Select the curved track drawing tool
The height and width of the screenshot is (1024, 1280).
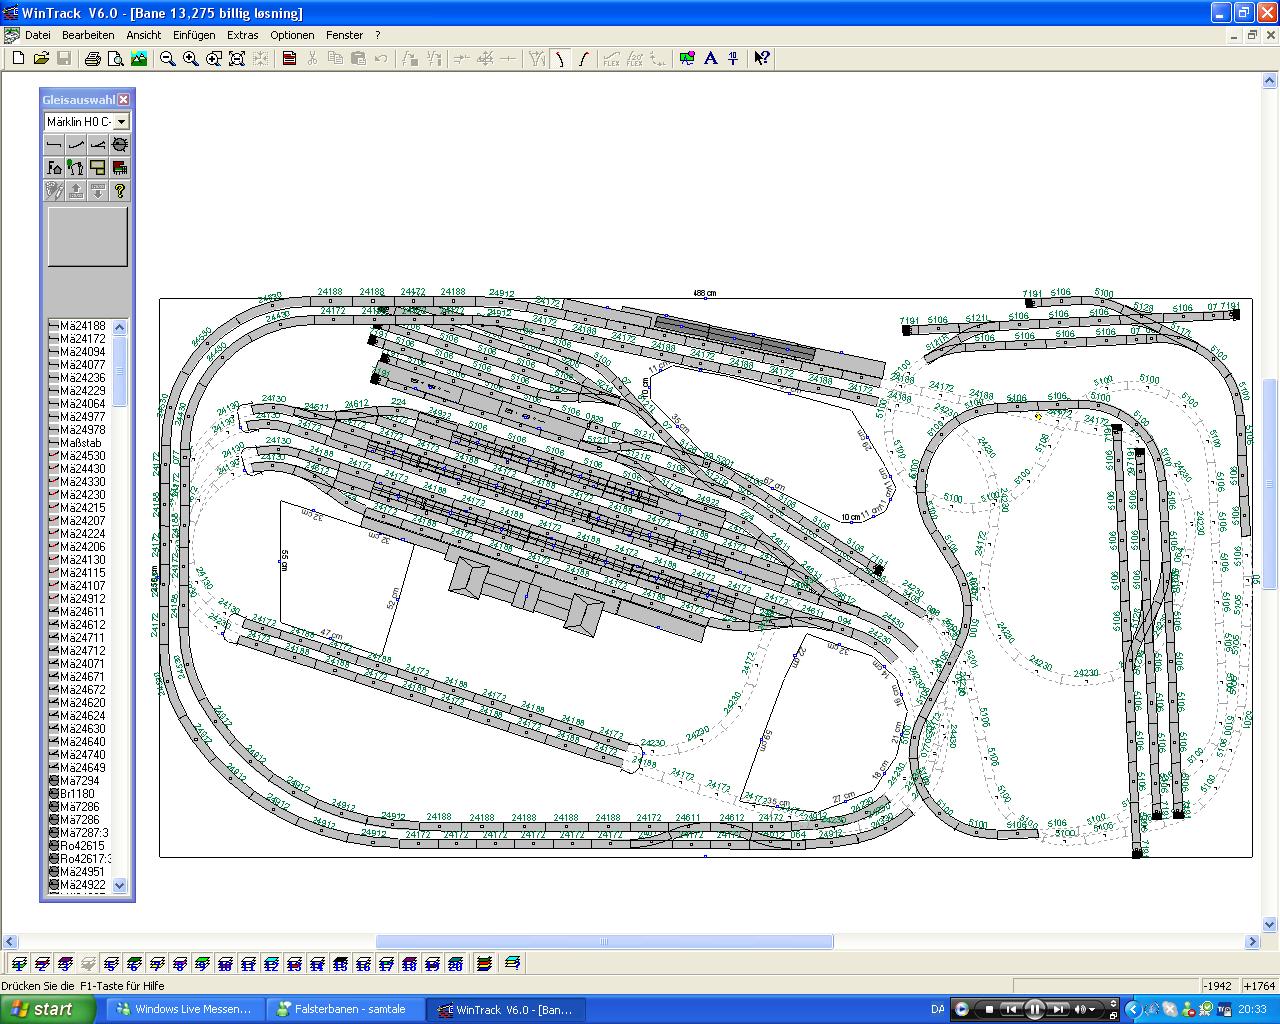560,59
